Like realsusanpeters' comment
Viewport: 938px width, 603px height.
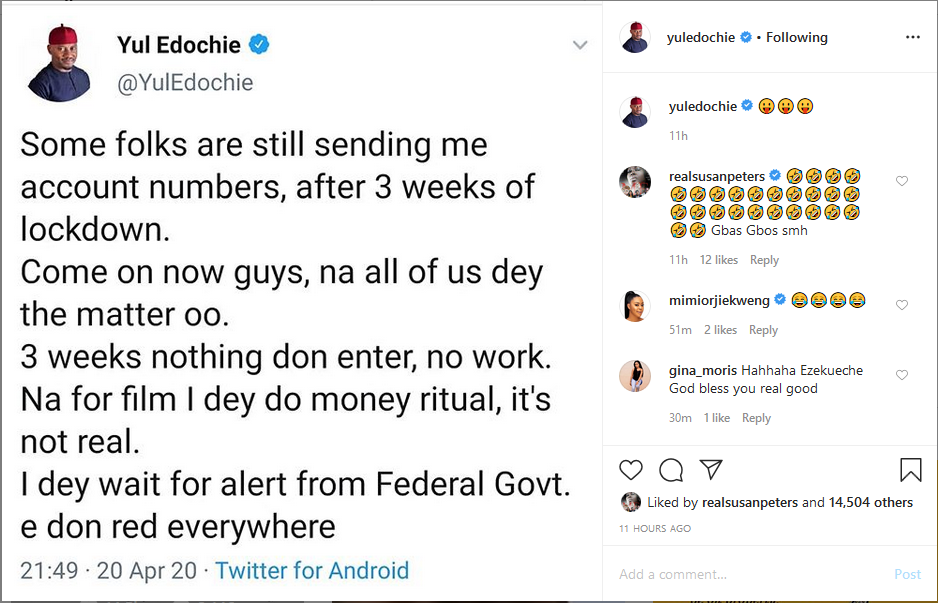point(902,181)
